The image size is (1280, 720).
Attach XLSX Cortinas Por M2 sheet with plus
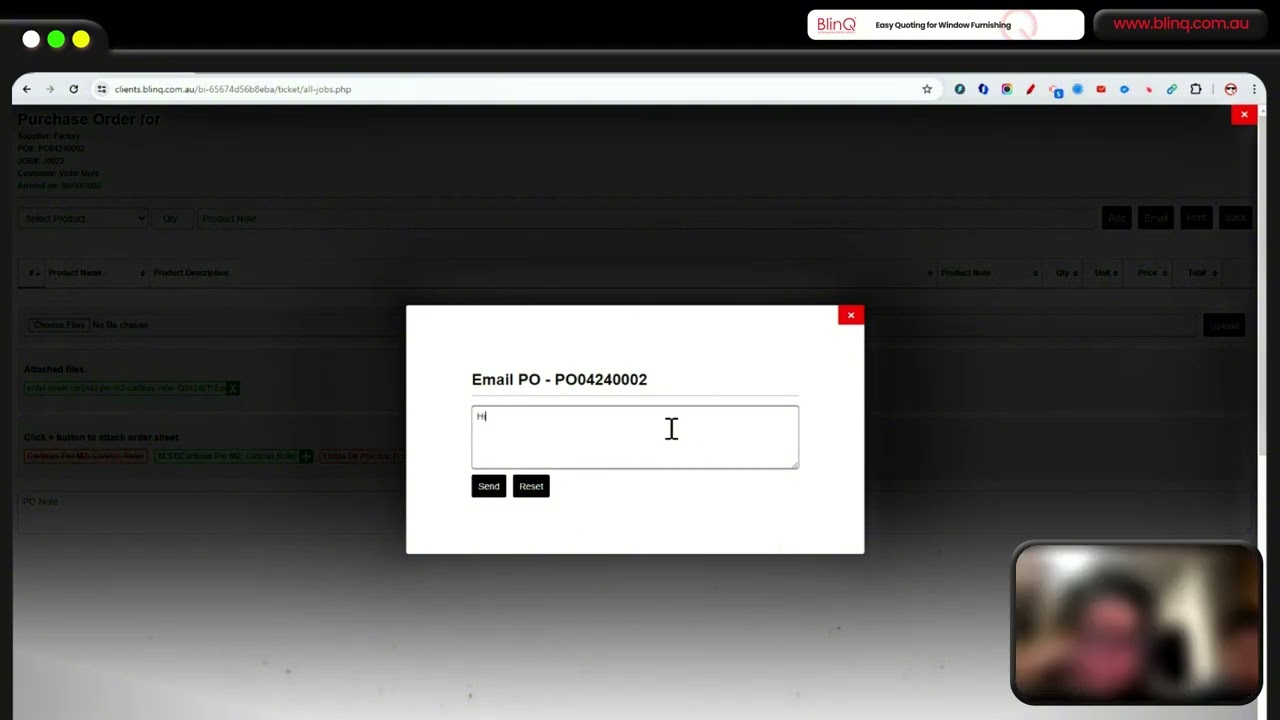point(306,456)
